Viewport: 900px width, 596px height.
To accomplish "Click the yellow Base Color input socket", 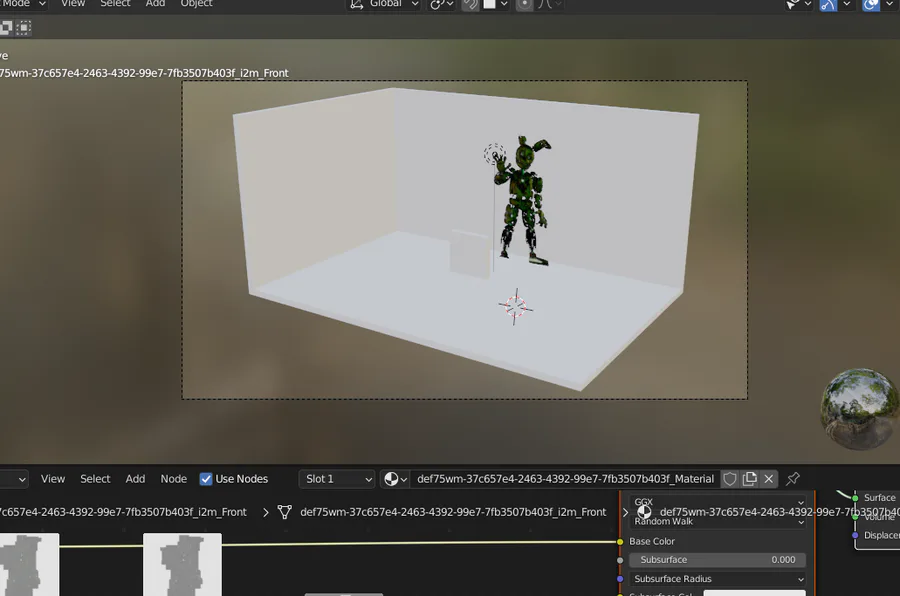I will [x=620, y=541].
